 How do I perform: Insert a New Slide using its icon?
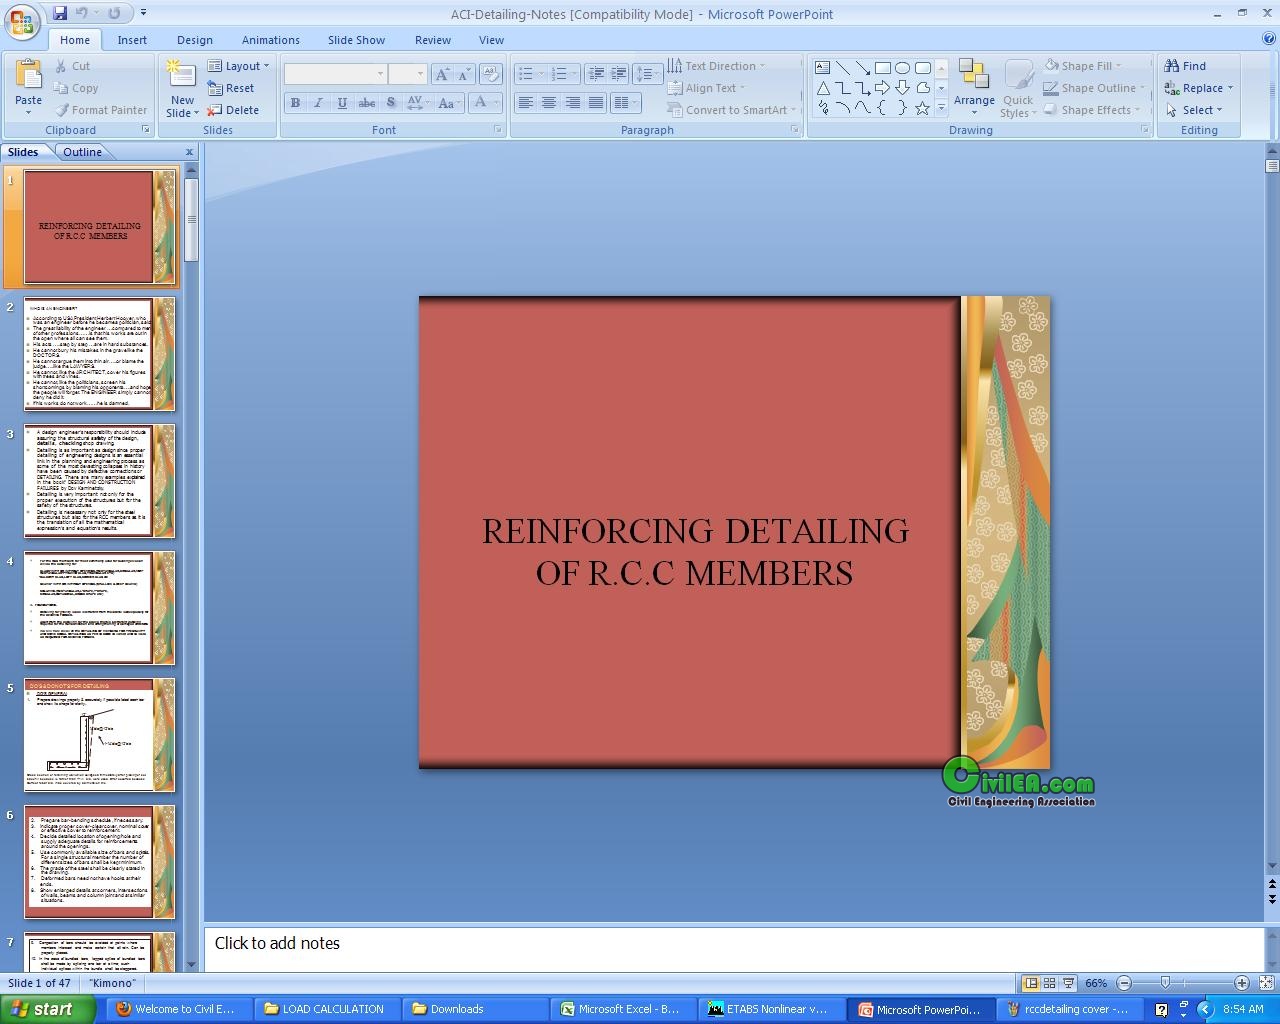pyautogui.click(x=181, y=75)
